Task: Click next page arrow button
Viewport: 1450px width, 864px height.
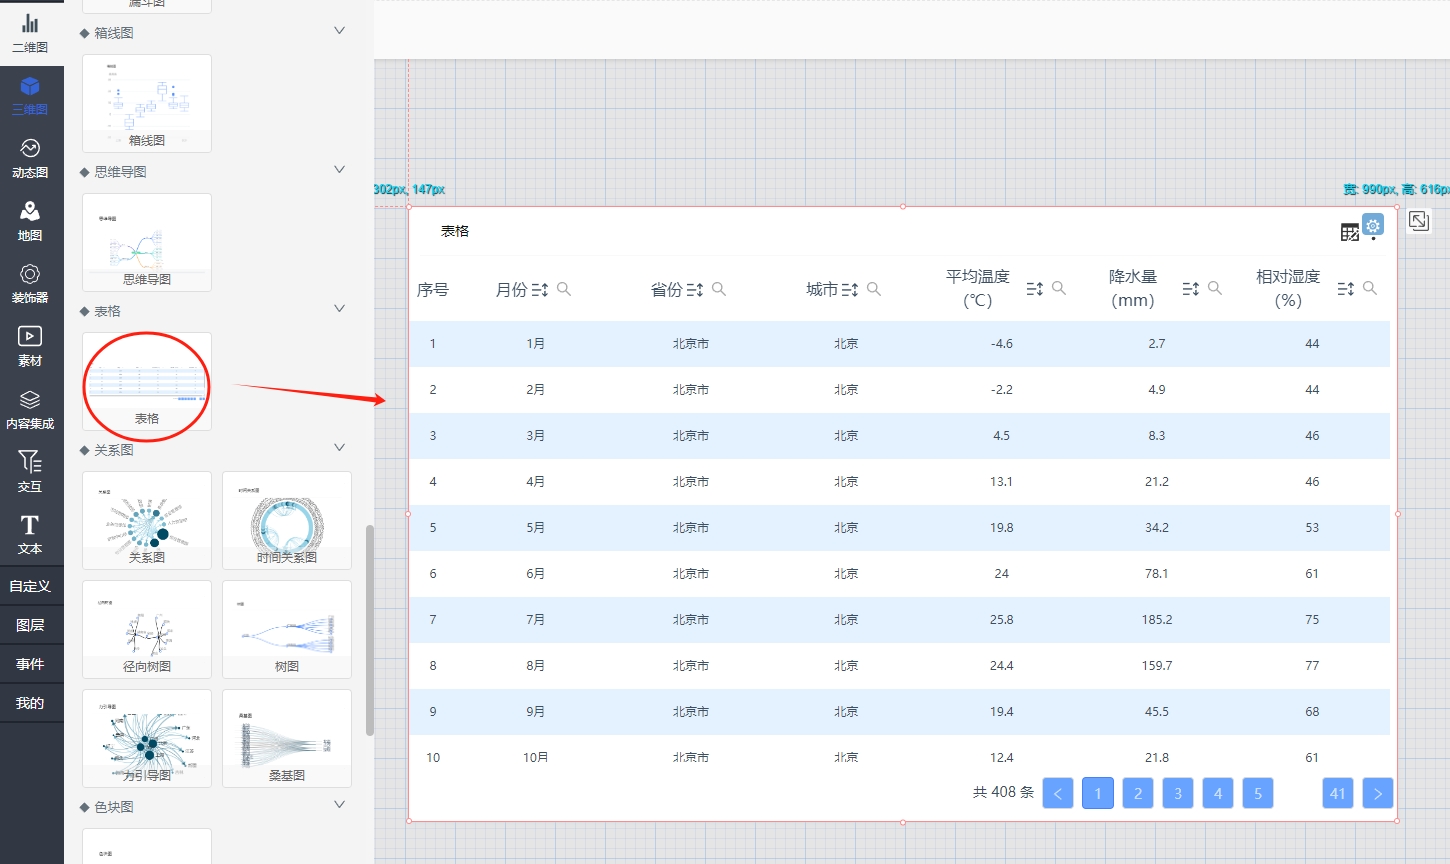Action: coord(1377,793)
